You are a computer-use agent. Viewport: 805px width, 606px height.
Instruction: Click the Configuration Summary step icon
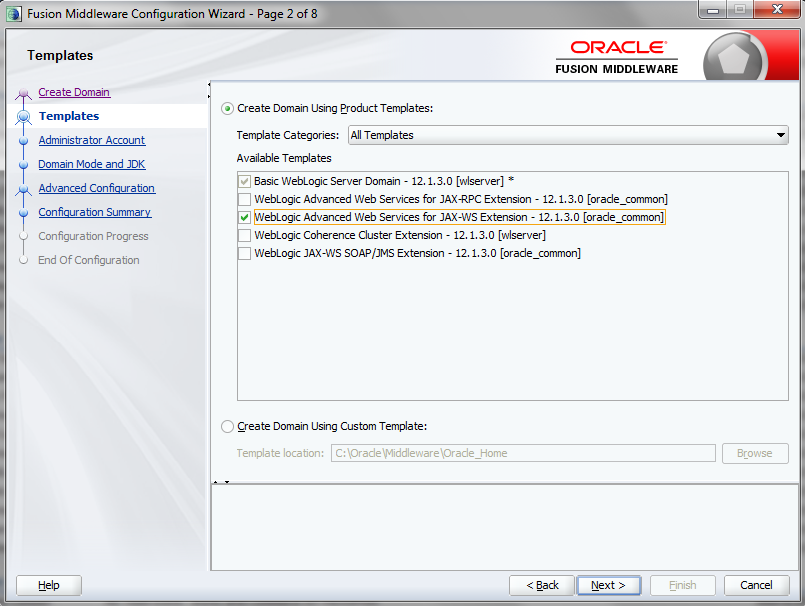coord(22,212)
